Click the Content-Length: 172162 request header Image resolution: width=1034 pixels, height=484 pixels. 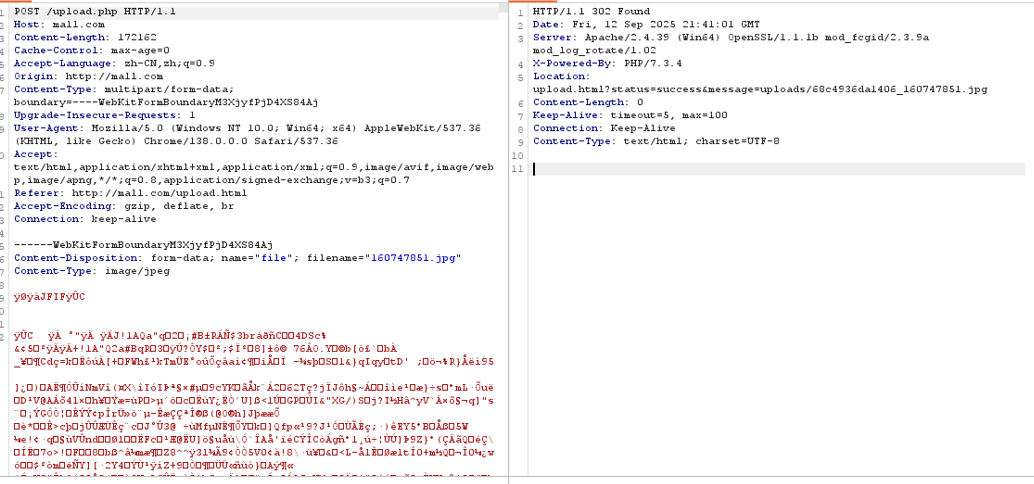coord(85,38)
